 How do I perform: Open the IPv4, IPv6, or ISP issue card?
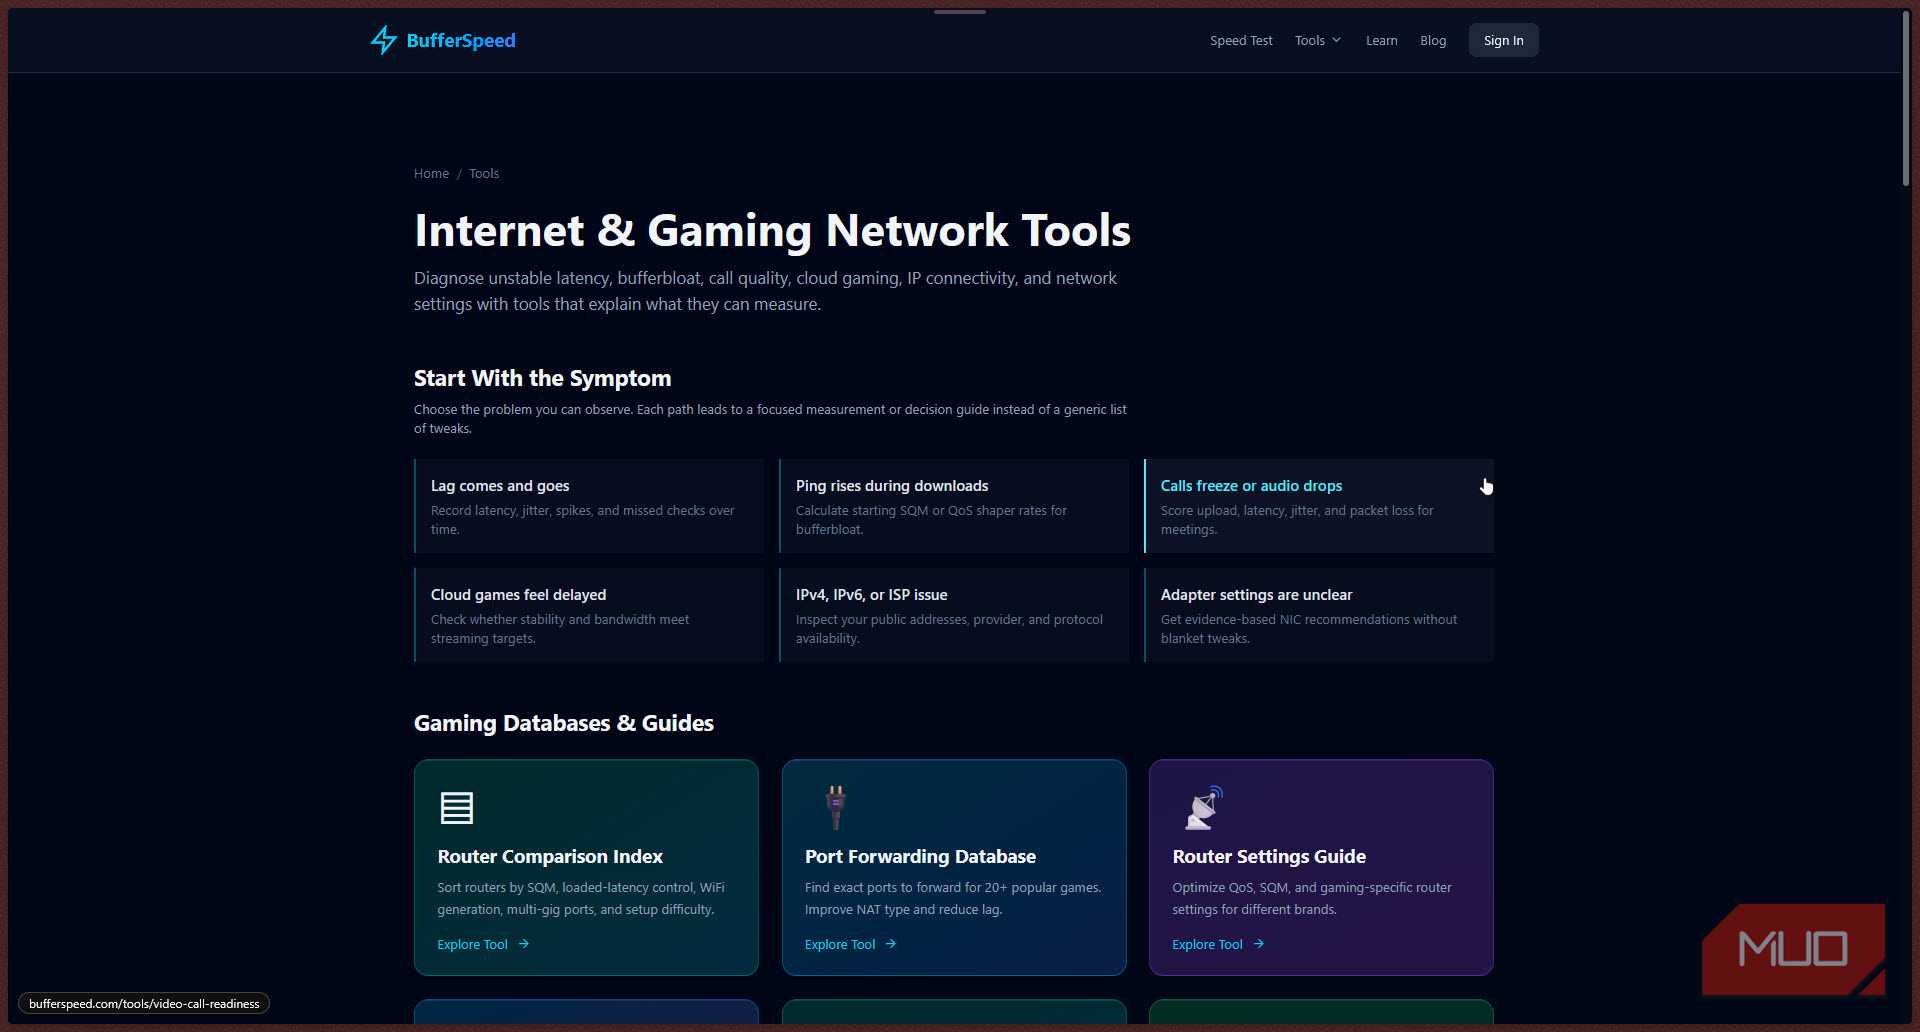click(x=954, y=615)
